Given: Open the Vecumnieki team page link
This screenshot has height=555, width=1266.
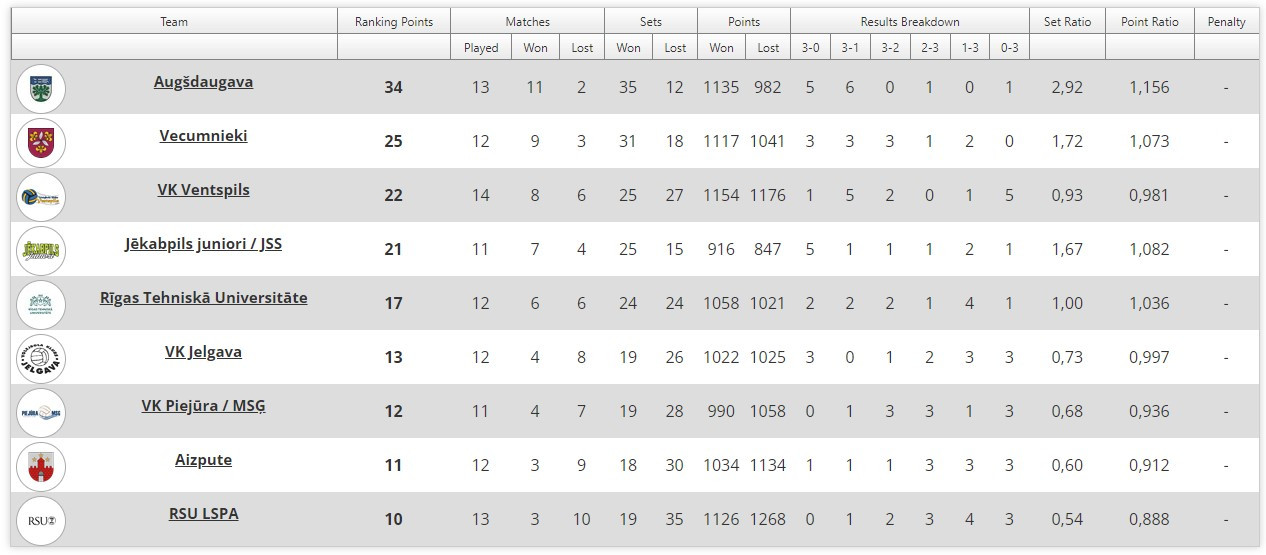Looking at the screenshot, I should pos(203,136).
